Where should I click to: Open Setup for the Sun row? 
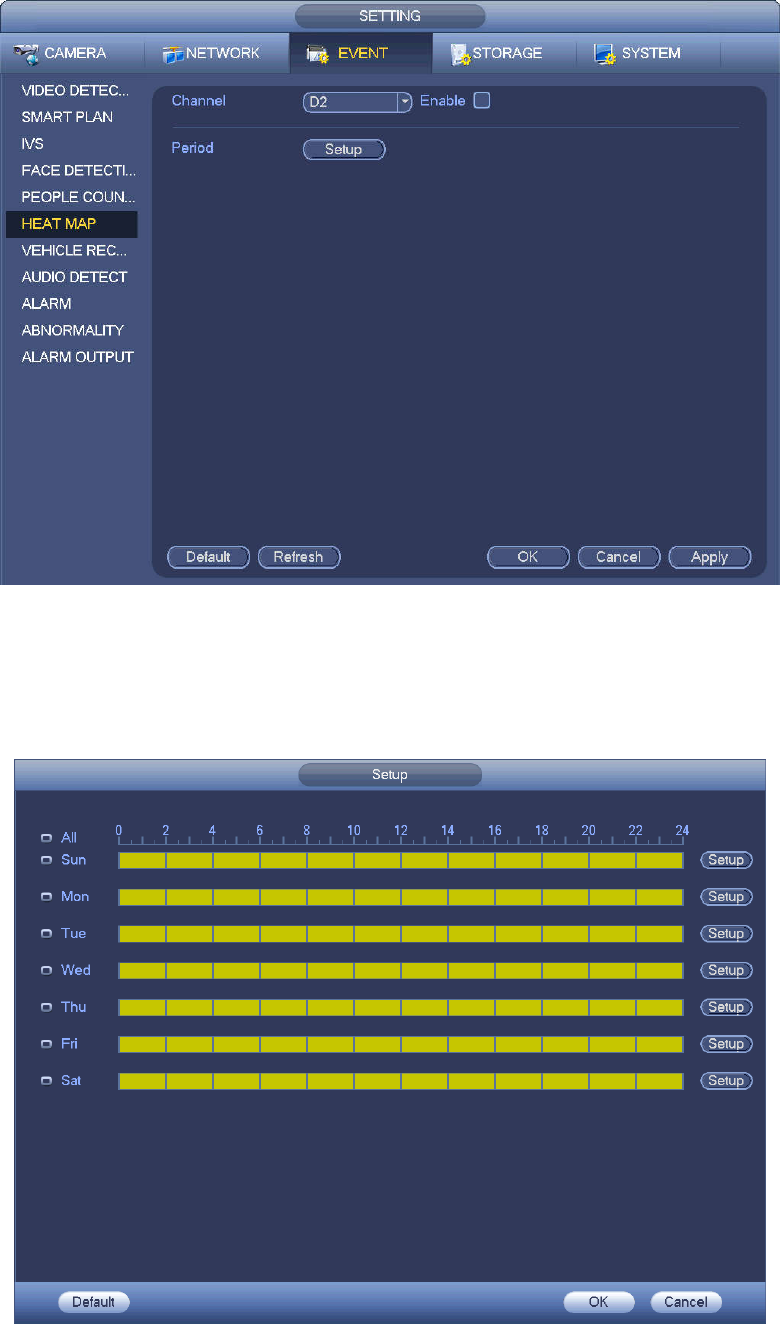pos(726,860)
